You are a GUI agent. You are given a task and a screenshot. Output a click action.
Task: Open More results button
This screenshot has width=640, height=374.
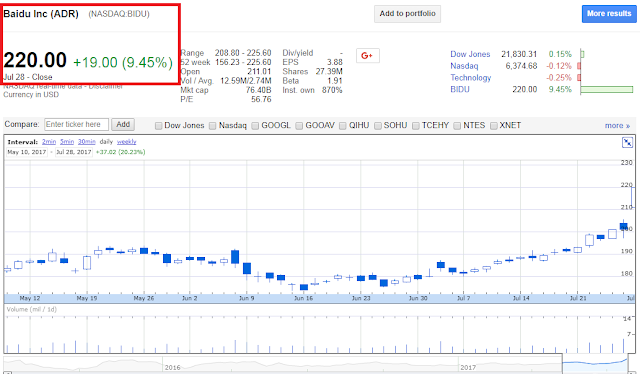click(x=609, y=14)
